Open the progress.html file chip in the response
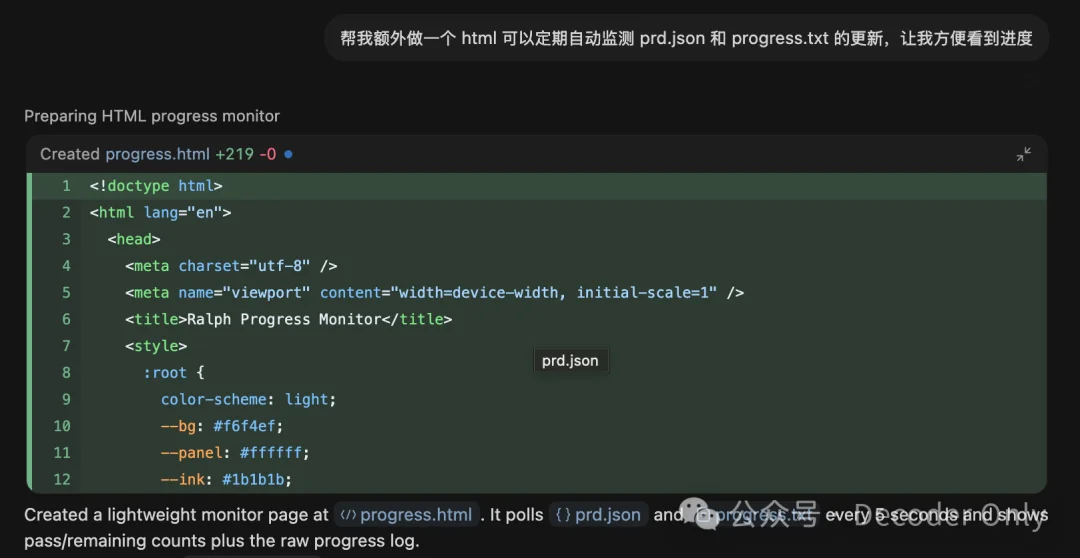Viewport: 1080px width, 558px height. click(x=406, y=515)
